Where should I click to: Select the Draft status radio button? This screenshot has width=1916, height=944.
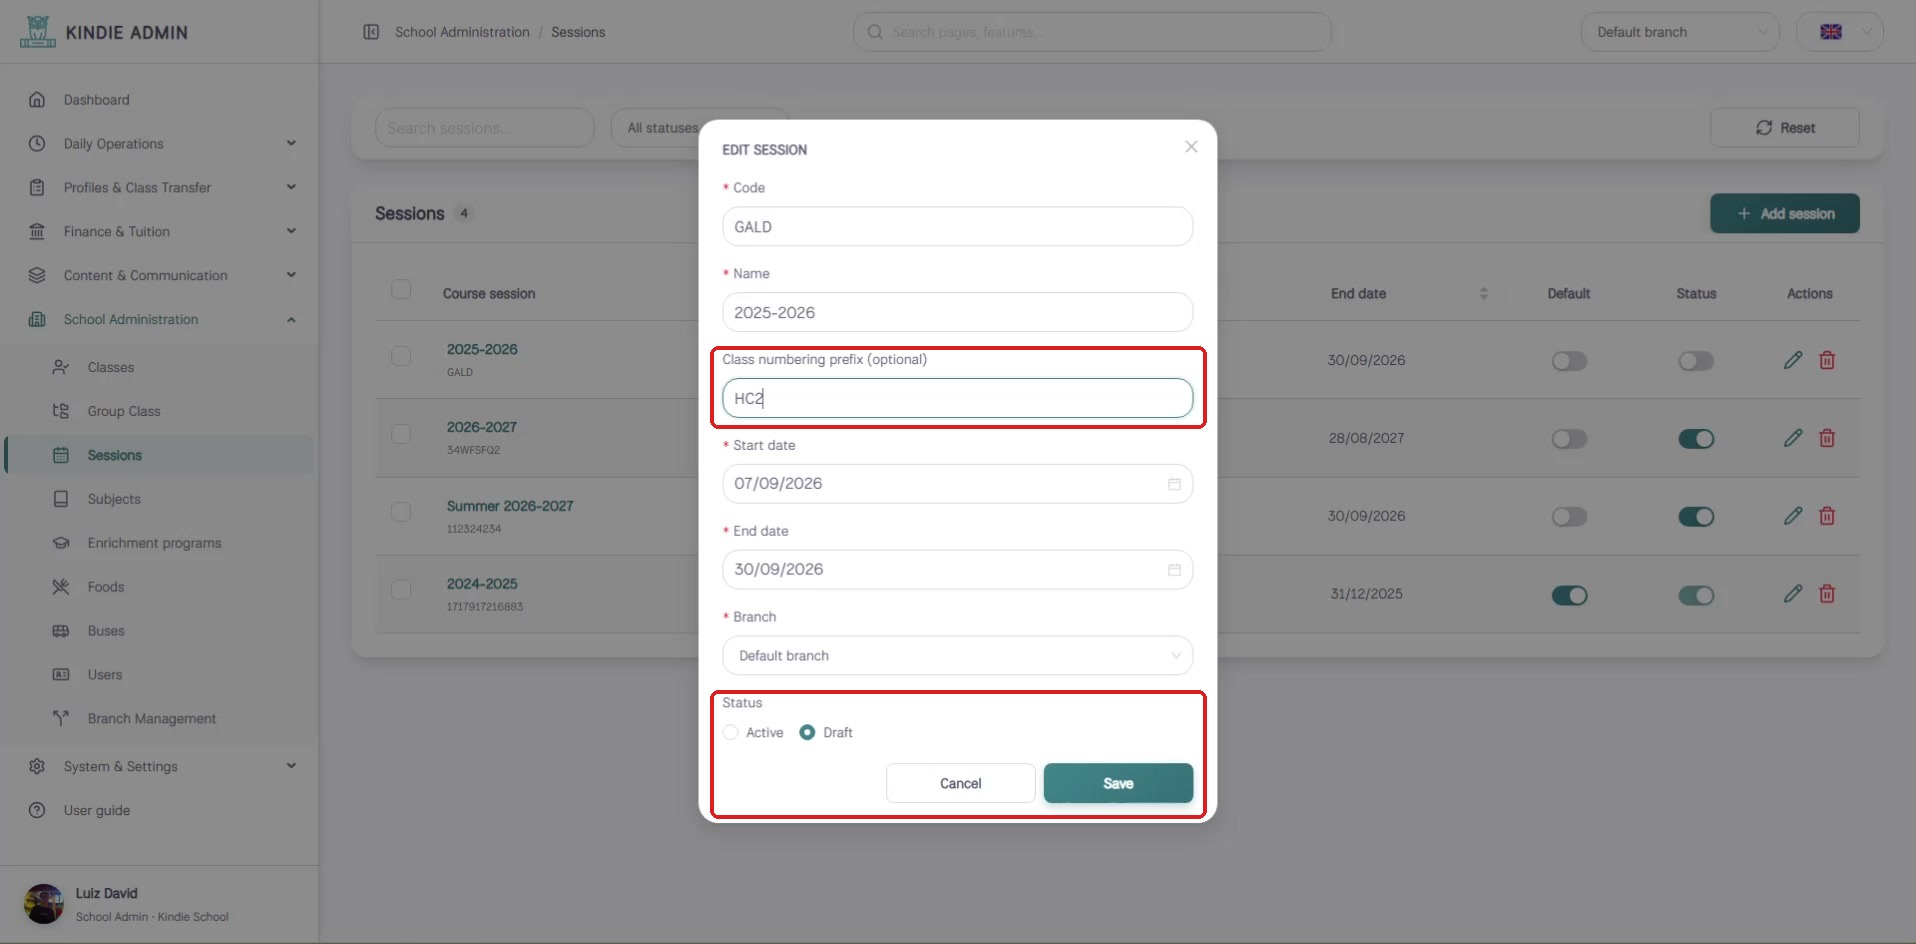807,733
